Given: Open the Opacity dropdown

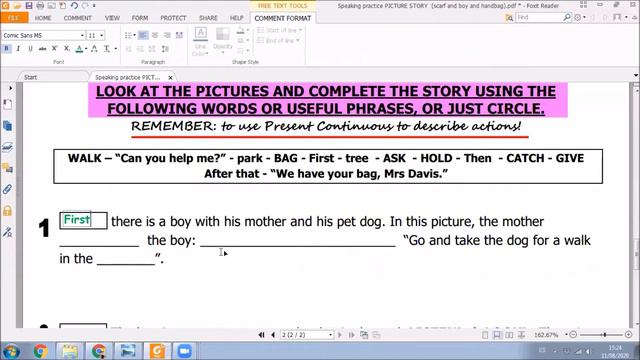Looking at the screenshot, I should point(223,41).
